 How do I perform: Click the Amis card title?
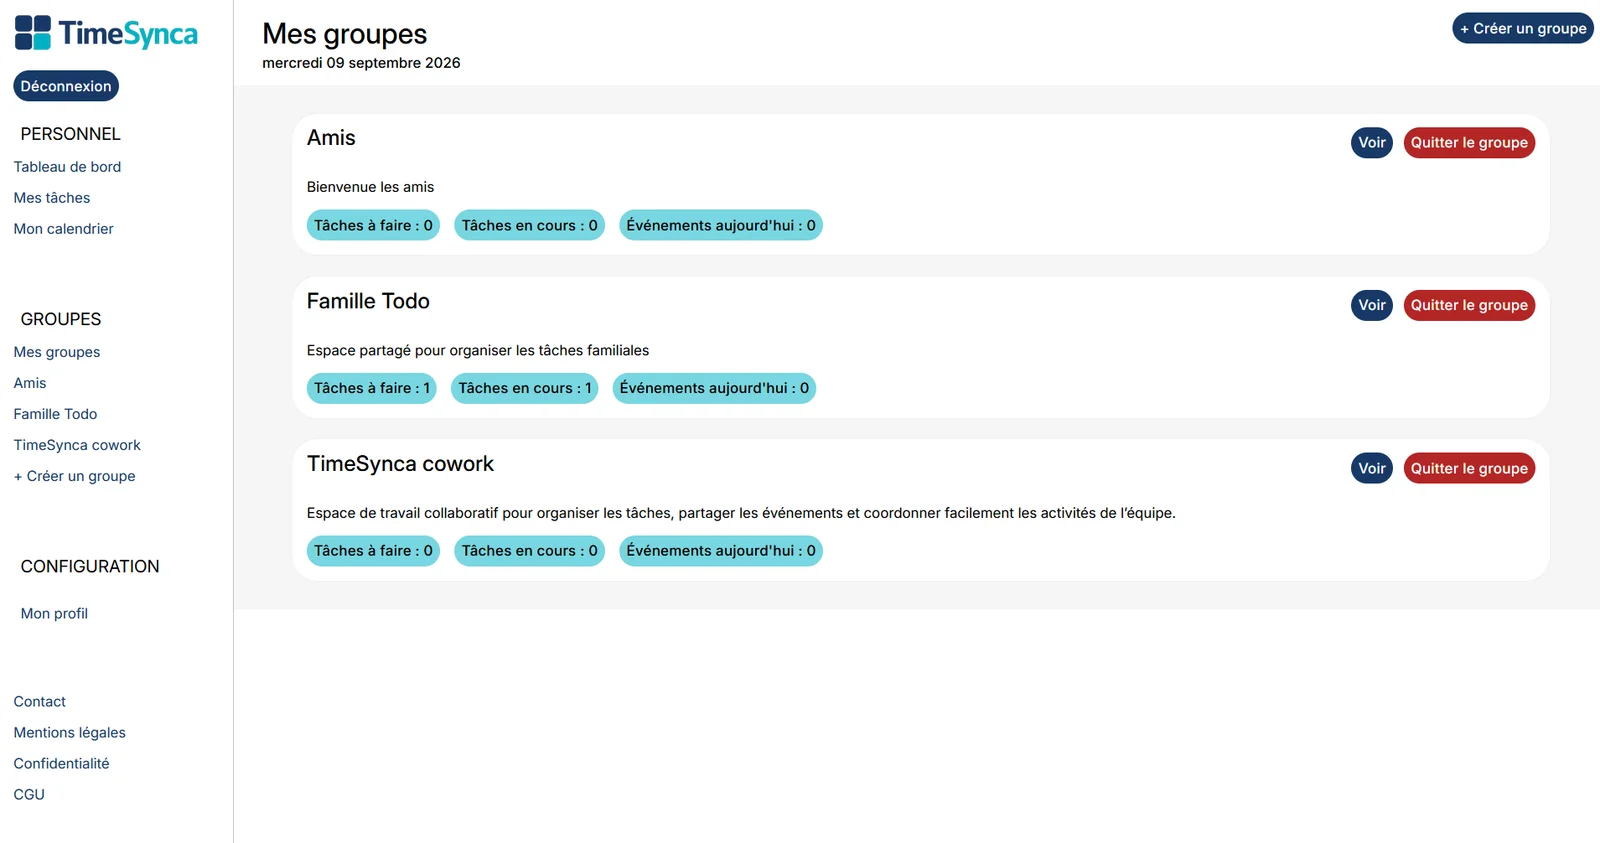coord(331,138)
